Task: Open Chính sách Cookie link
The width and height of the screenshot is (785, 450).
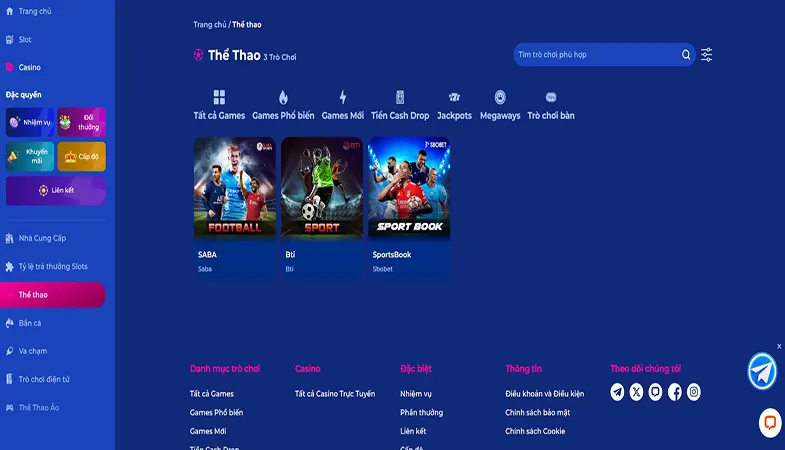Action: 535,431
